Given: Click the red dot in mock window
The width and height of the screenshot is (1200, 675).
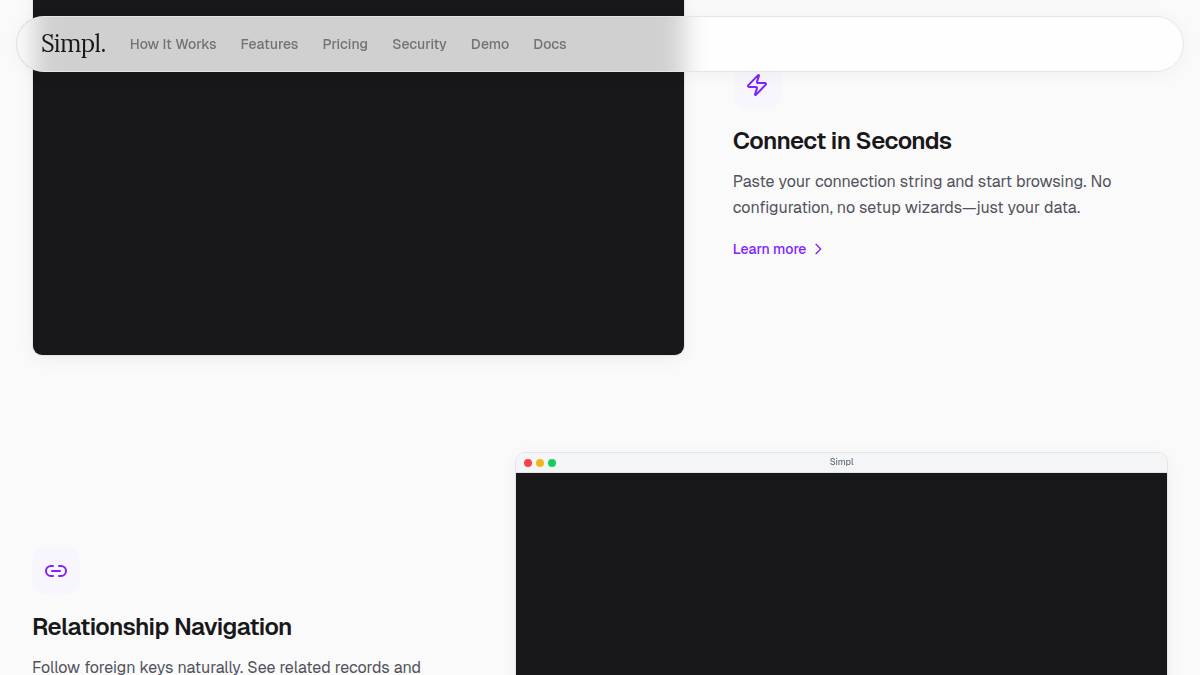Looking at the screenshot, I should coord(528,463).
